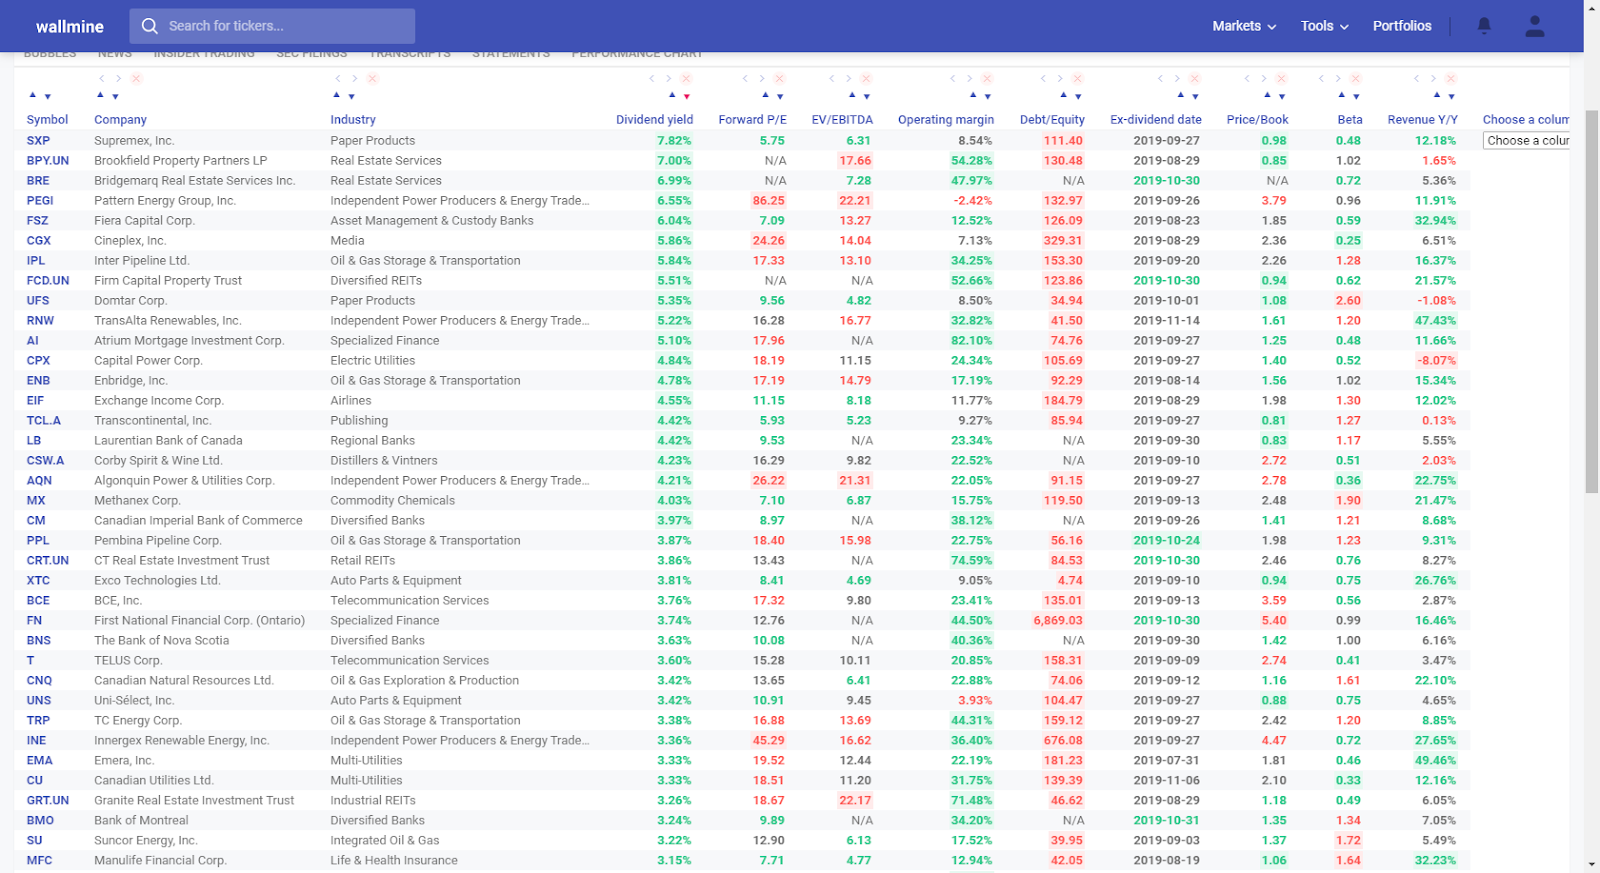Sort EV/EBITDA descending
The width and height of the screenshot is (1600, 873).
coord(866,97)
